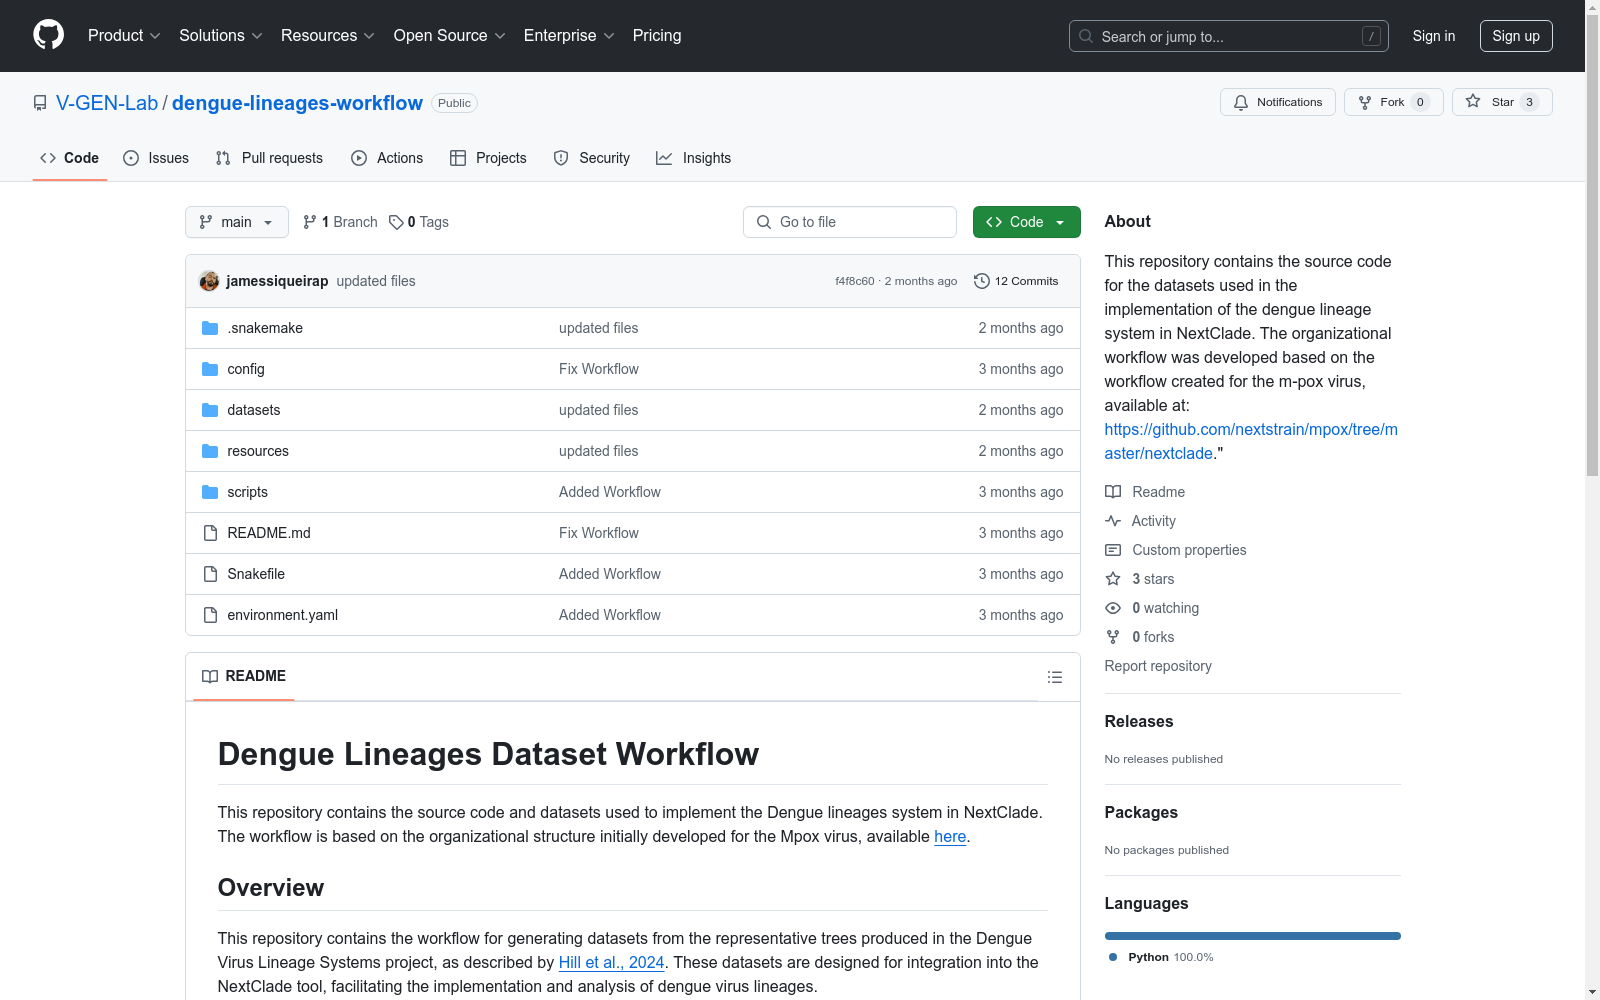Open the resources folder icon
The image size is (1600, 1000).
210,451
